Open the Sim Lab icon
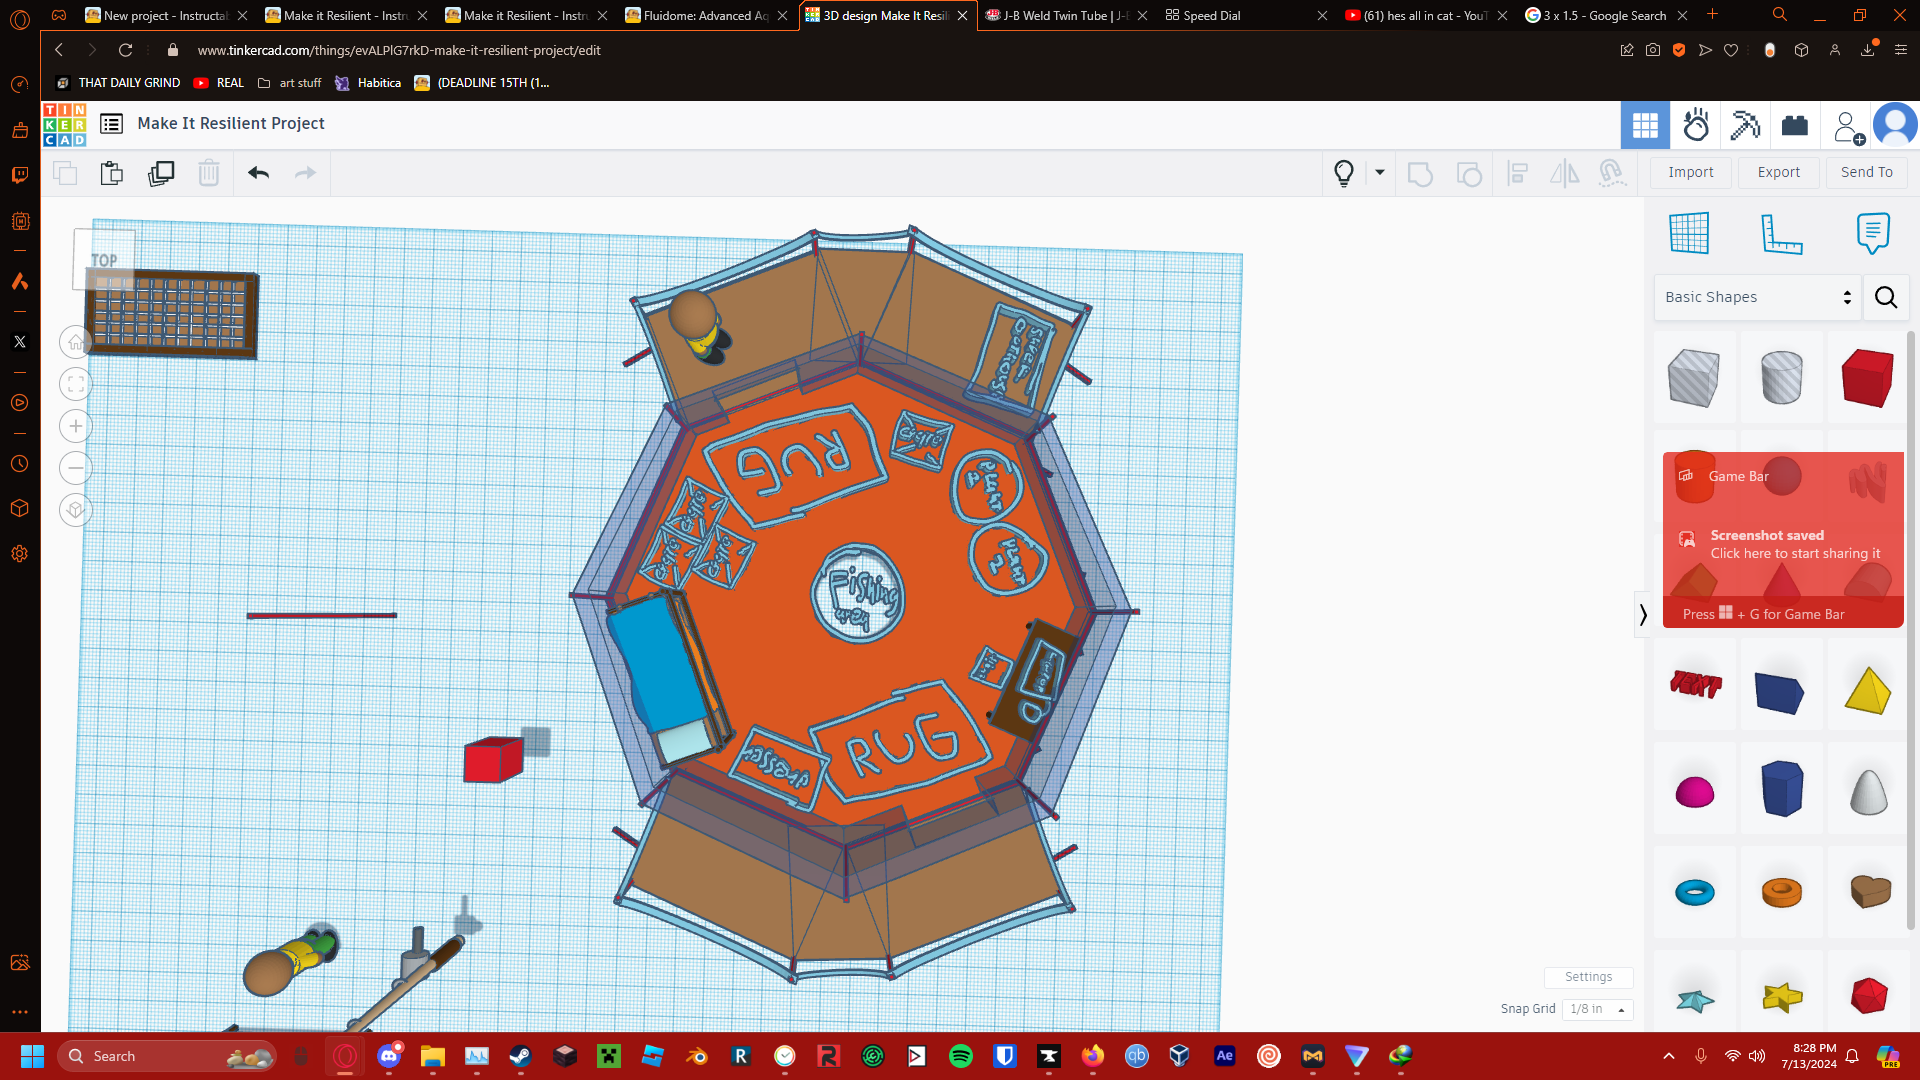 [x=1696, y=125]
